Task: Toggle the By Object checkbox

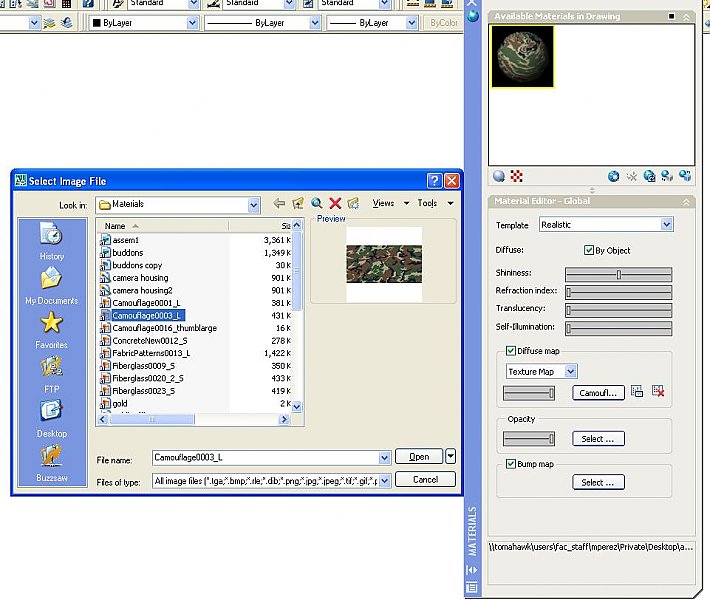Action: click(589, 250)
